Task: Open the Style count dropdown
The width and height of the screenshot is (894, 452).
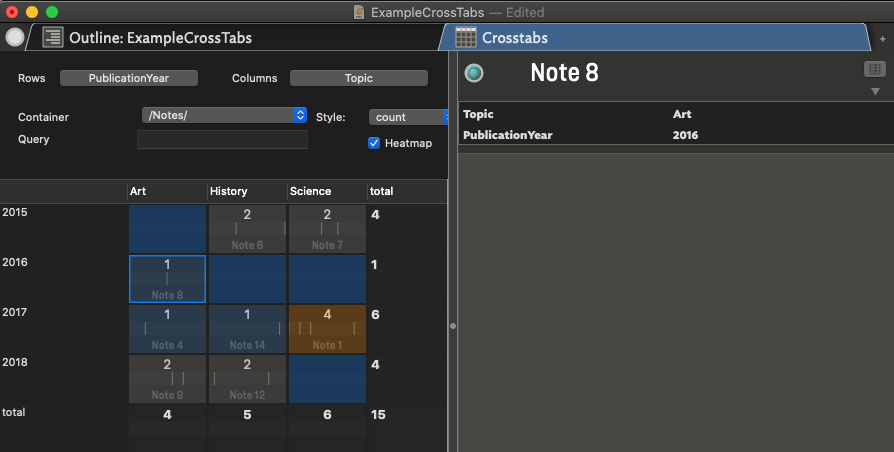Action: coord(408,117)
